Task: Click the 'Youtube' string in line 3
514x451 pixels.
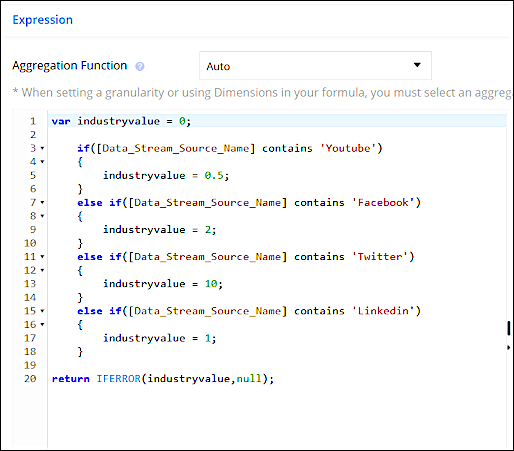Action: point(348,148)
